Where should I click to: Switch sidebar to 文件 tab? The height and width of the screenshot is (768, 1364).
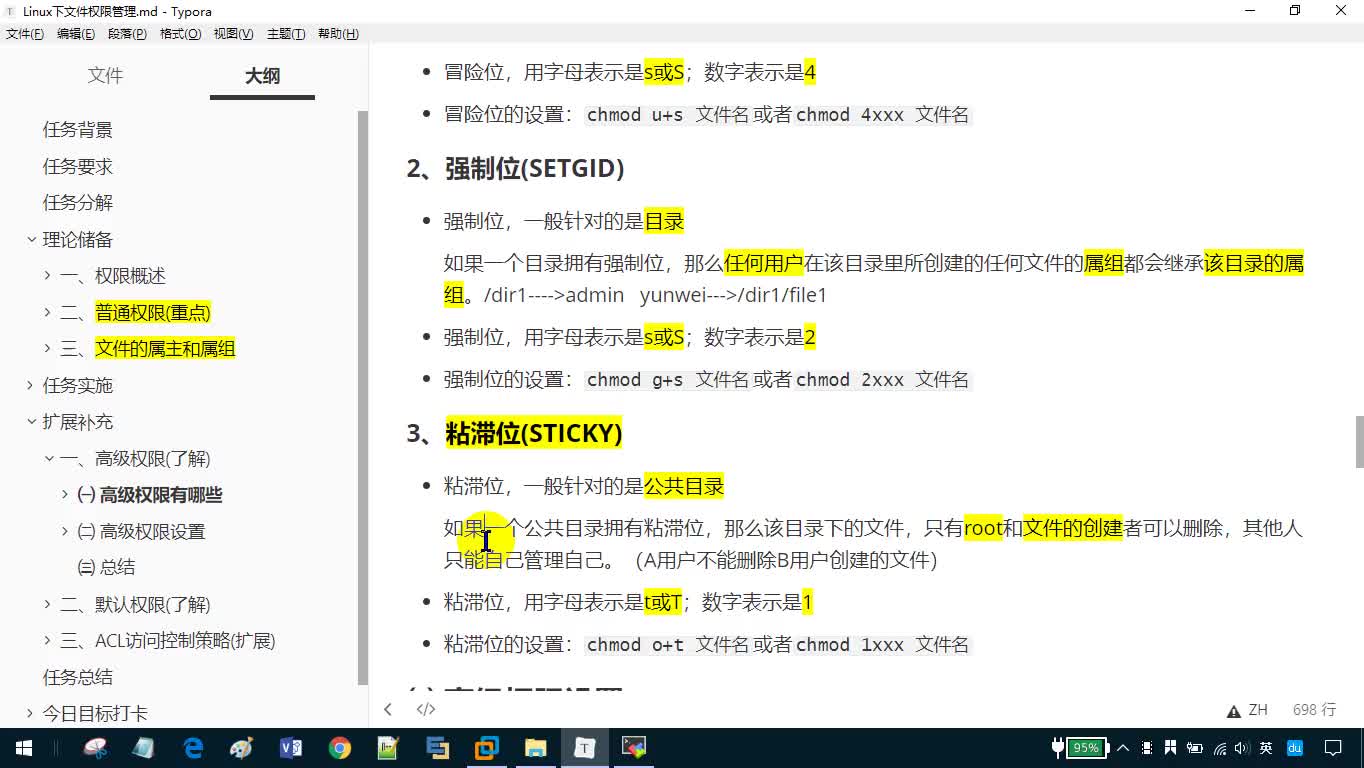coord(105,76)
